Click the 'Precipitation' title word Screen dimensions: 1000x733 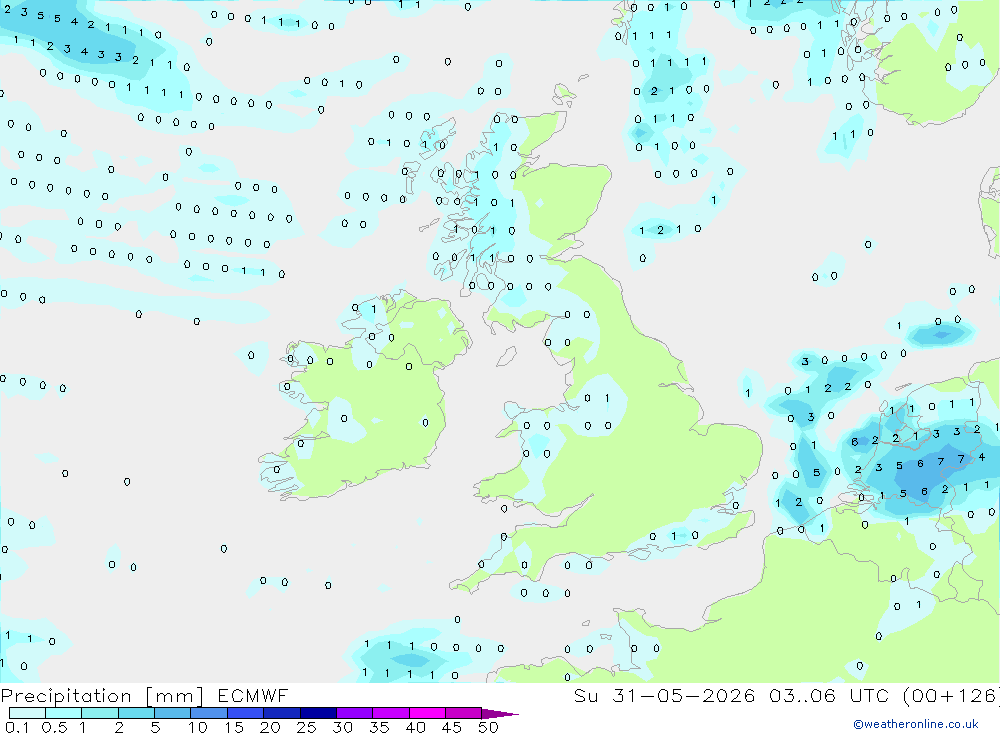pos(66,696)
